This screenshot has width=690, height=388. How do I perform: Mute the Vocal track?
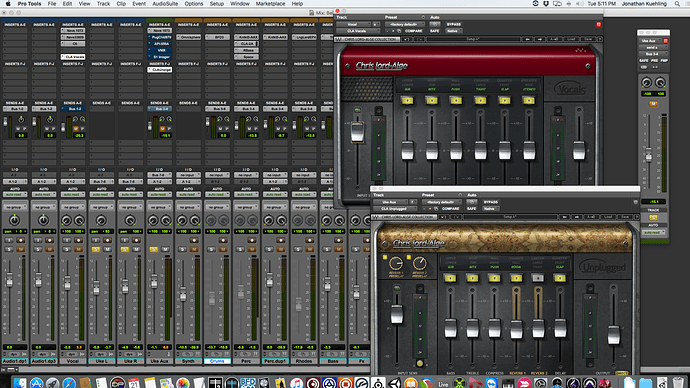[79, 249]
